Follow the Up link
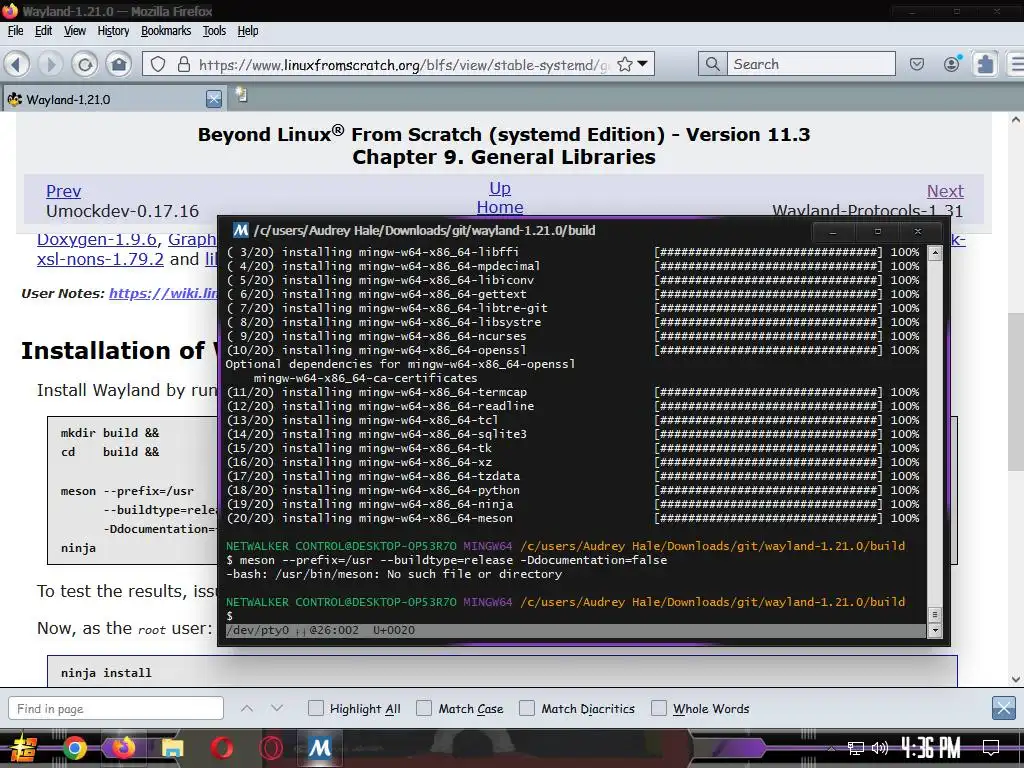Image resolution: width=1024 pixels, height=768 pixels. pyautogui.click(x=500, y=188)
